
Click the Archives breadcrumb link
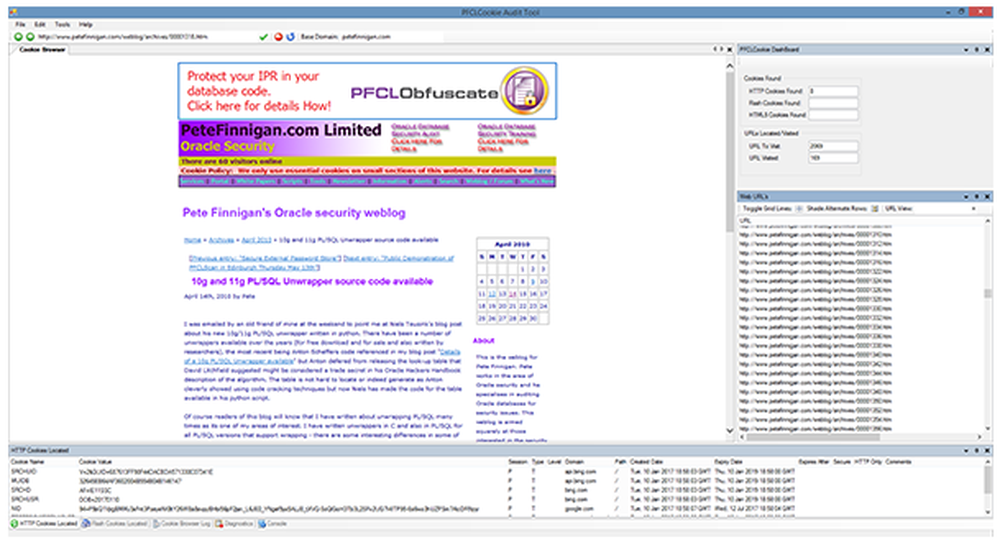click(221, 240)
